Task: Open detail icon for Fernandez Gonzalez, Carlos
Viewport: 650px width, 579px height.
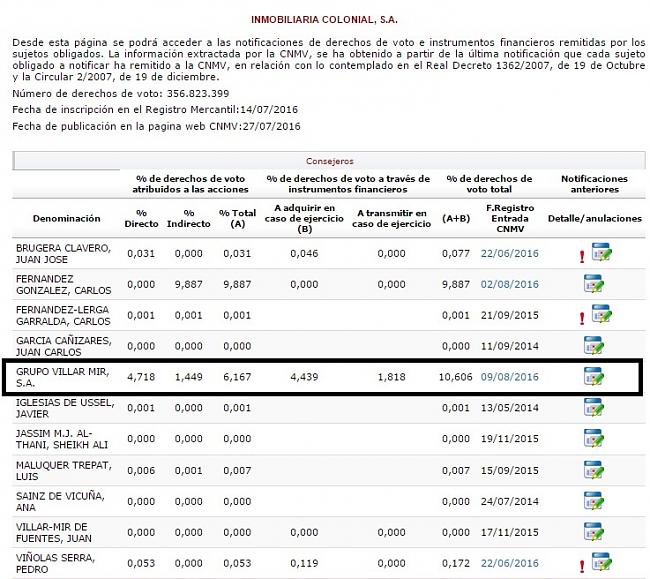Action: [x=594, y=283]
